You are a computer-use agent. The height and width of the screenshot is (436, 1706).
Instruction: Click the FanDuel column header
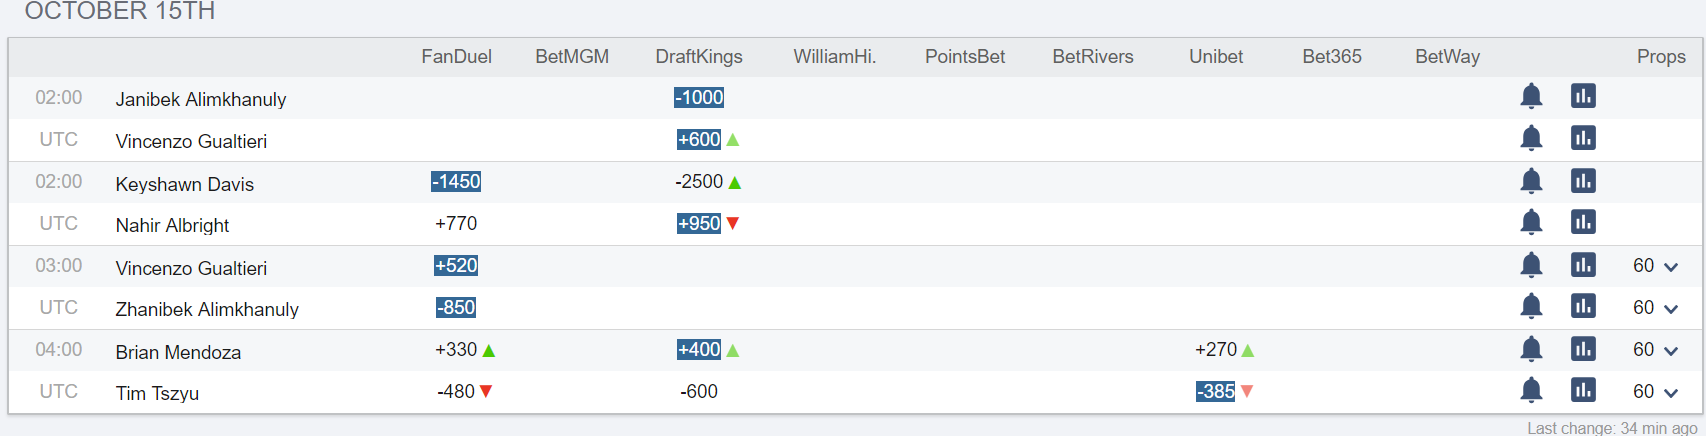pos(456,57)
